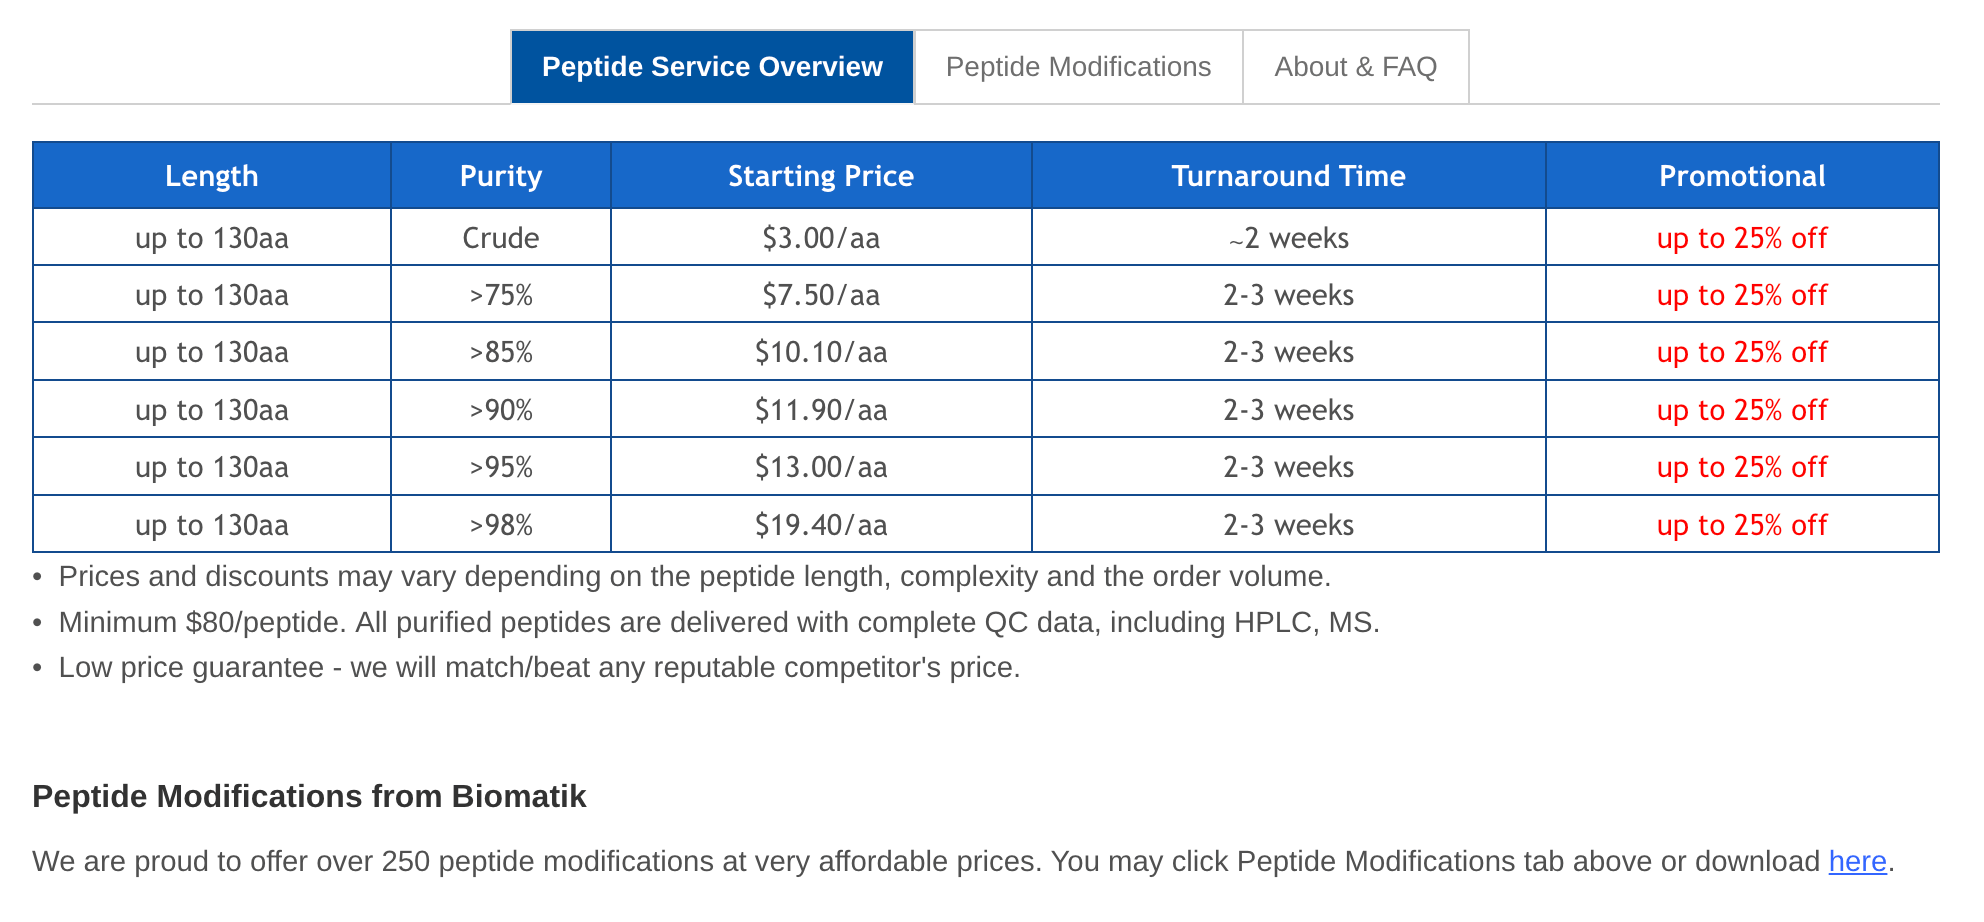Screen dimensions: 1984x922
Task: Click the Purity column header
Action: 500,176
